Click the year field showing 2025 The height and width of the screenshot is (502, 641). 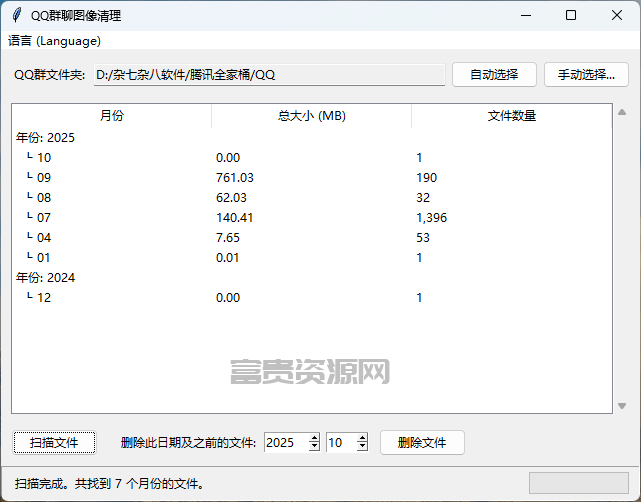pos(286,442)
